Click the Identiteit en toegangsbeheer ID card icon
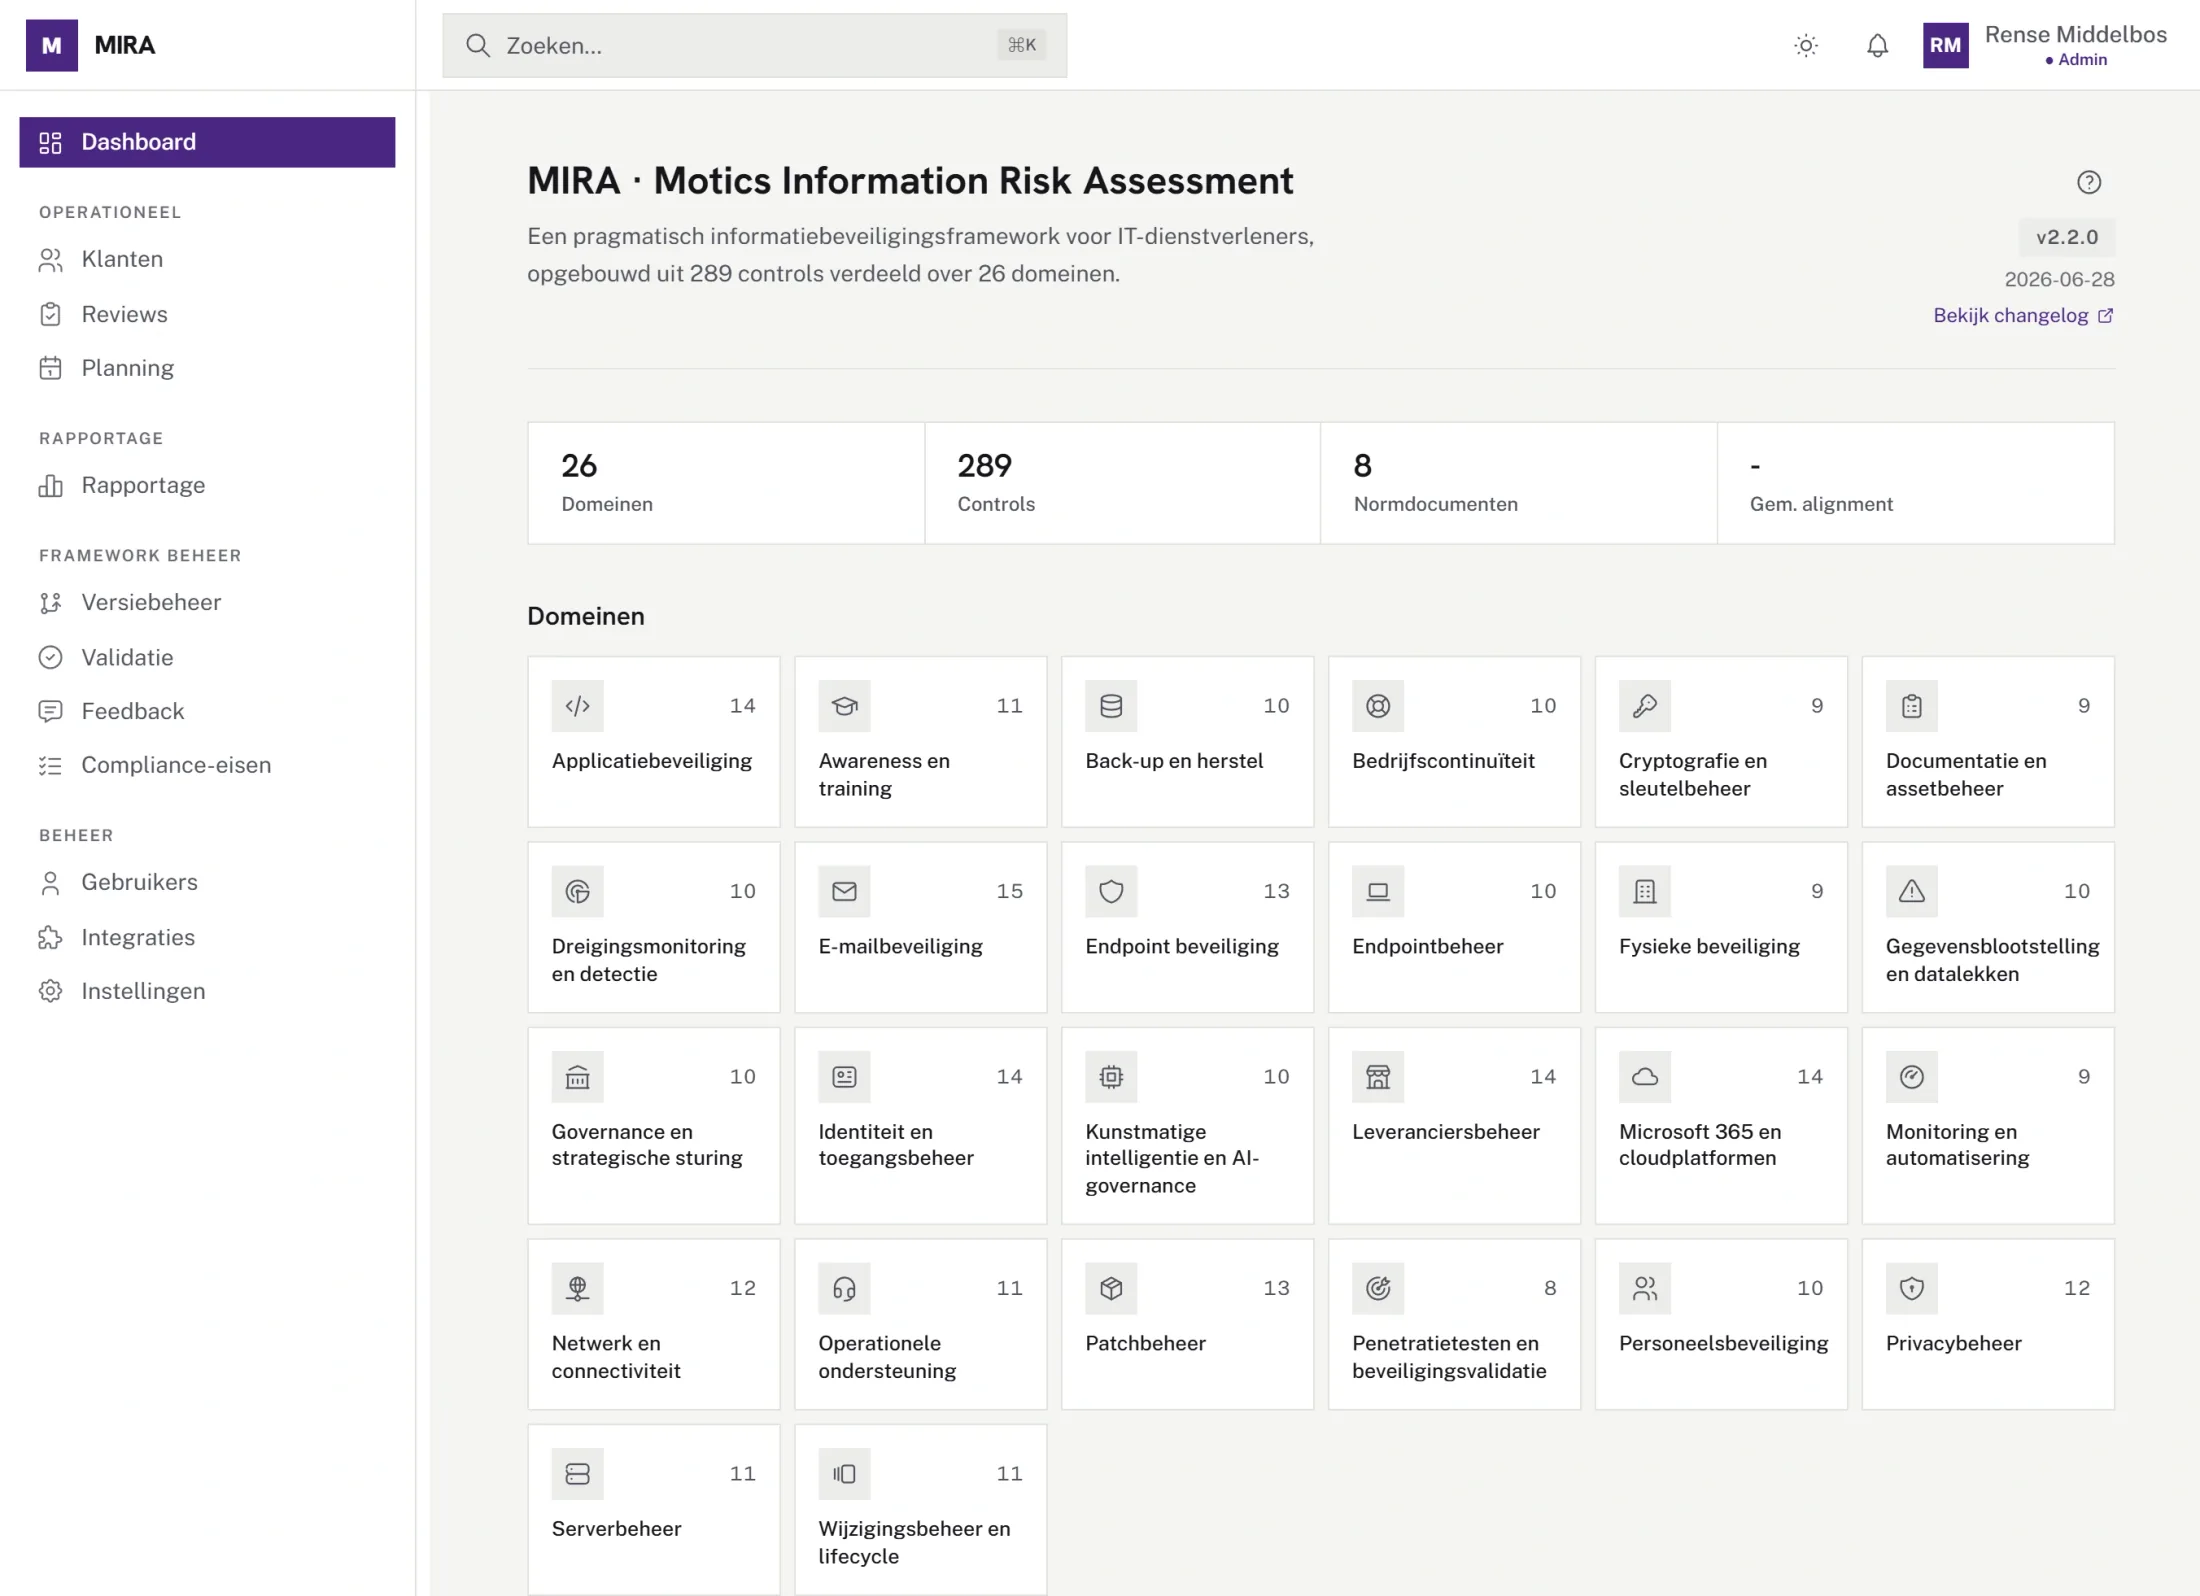The height and width of the screenshot is (1596, 2200). (844, 1077)
